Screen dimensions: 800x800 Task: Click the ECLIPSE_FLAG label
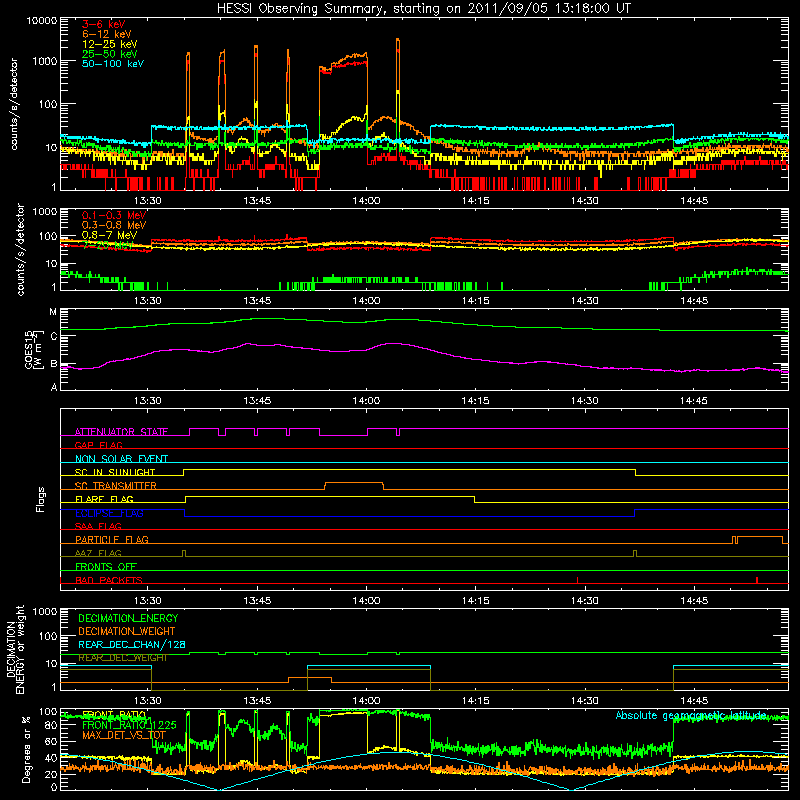click(x=109, y=513)
